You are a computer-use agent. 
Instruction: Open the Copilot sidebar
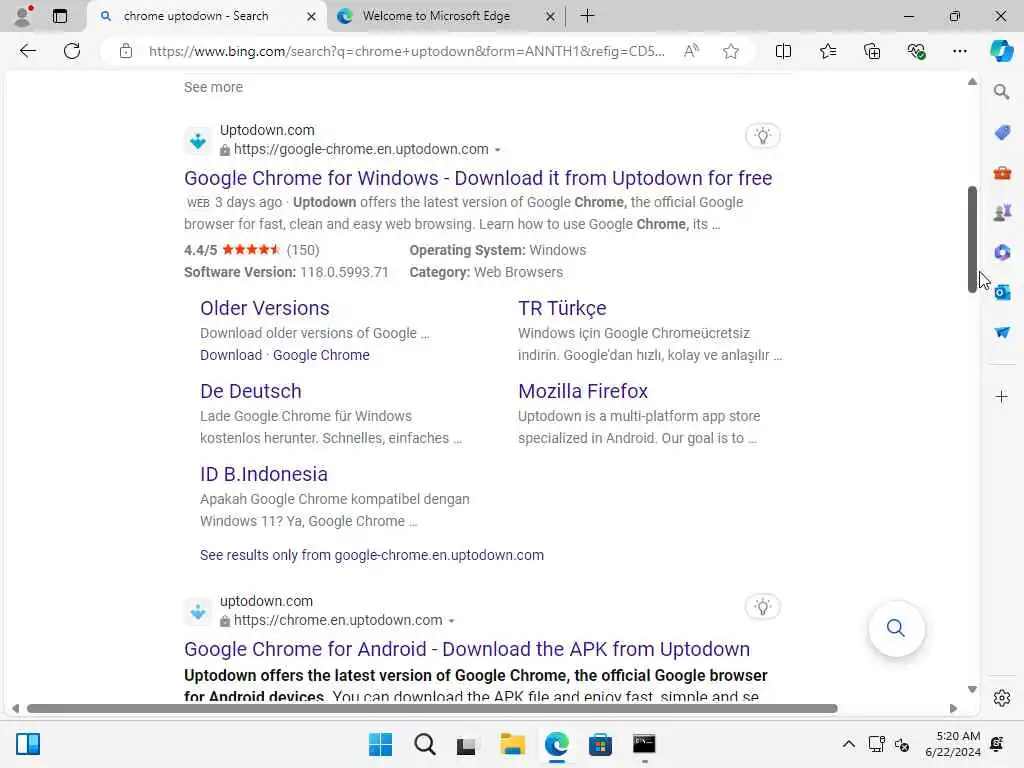click(1001, 51)
